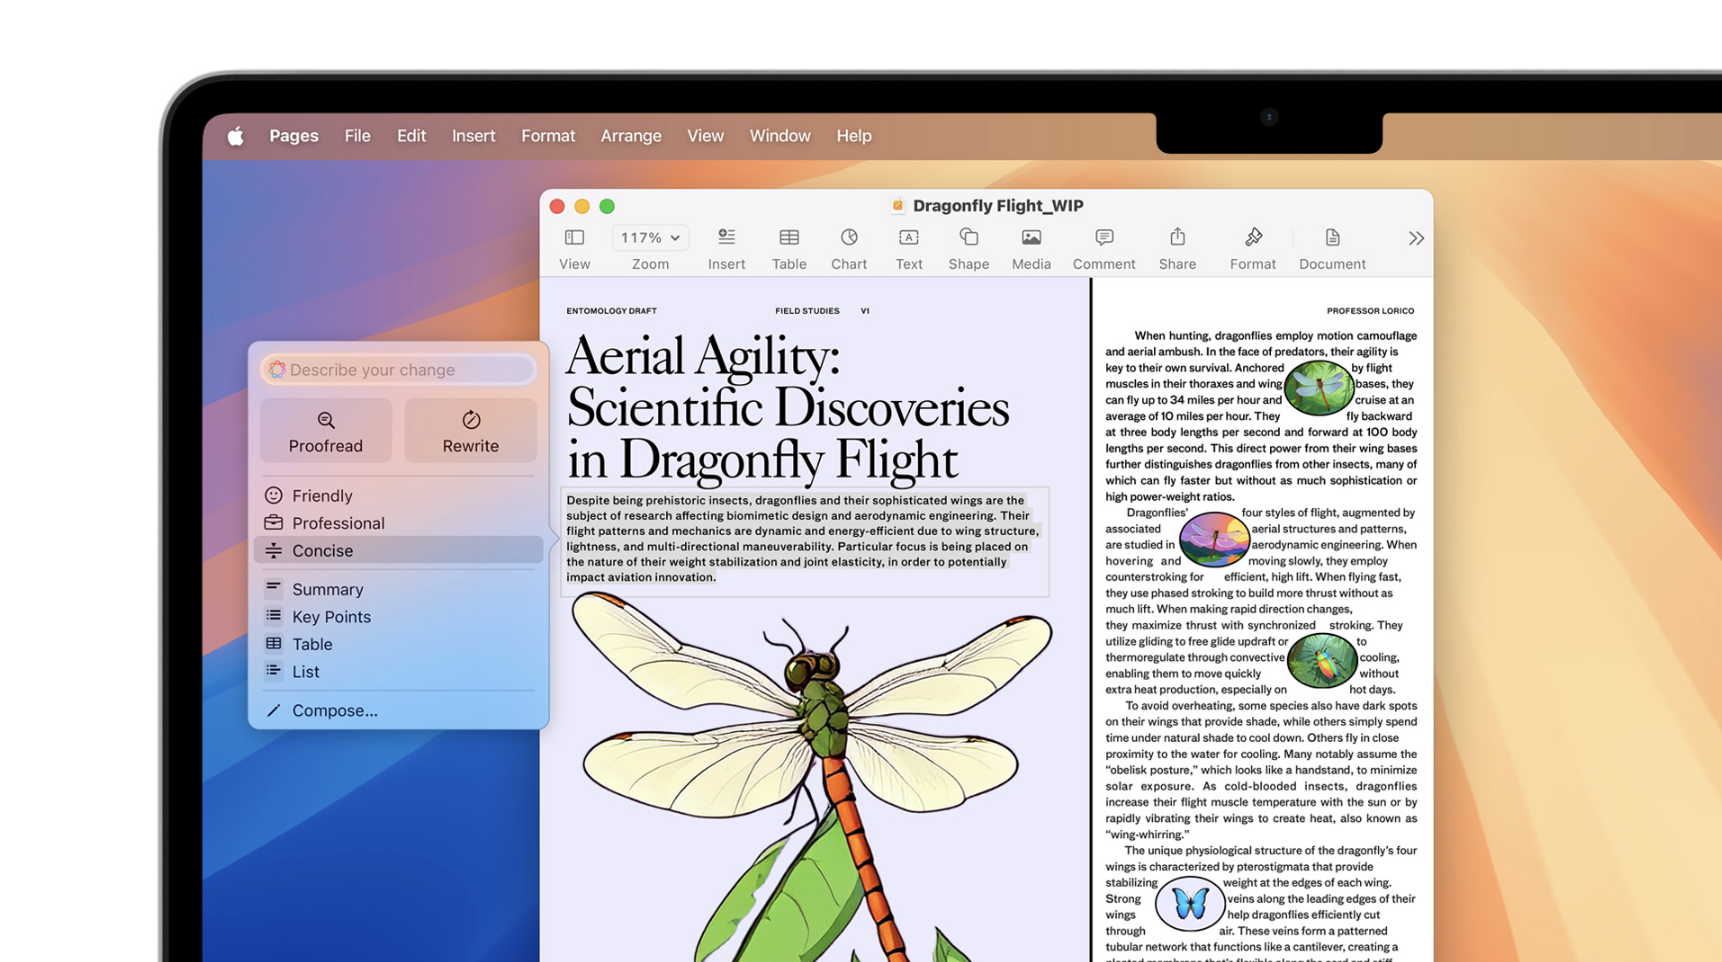Image resolution: width=1722 pixels, height=962 pixels.
Task: Choose the List option in Writing Tools
Action: (x=398, y=672)
